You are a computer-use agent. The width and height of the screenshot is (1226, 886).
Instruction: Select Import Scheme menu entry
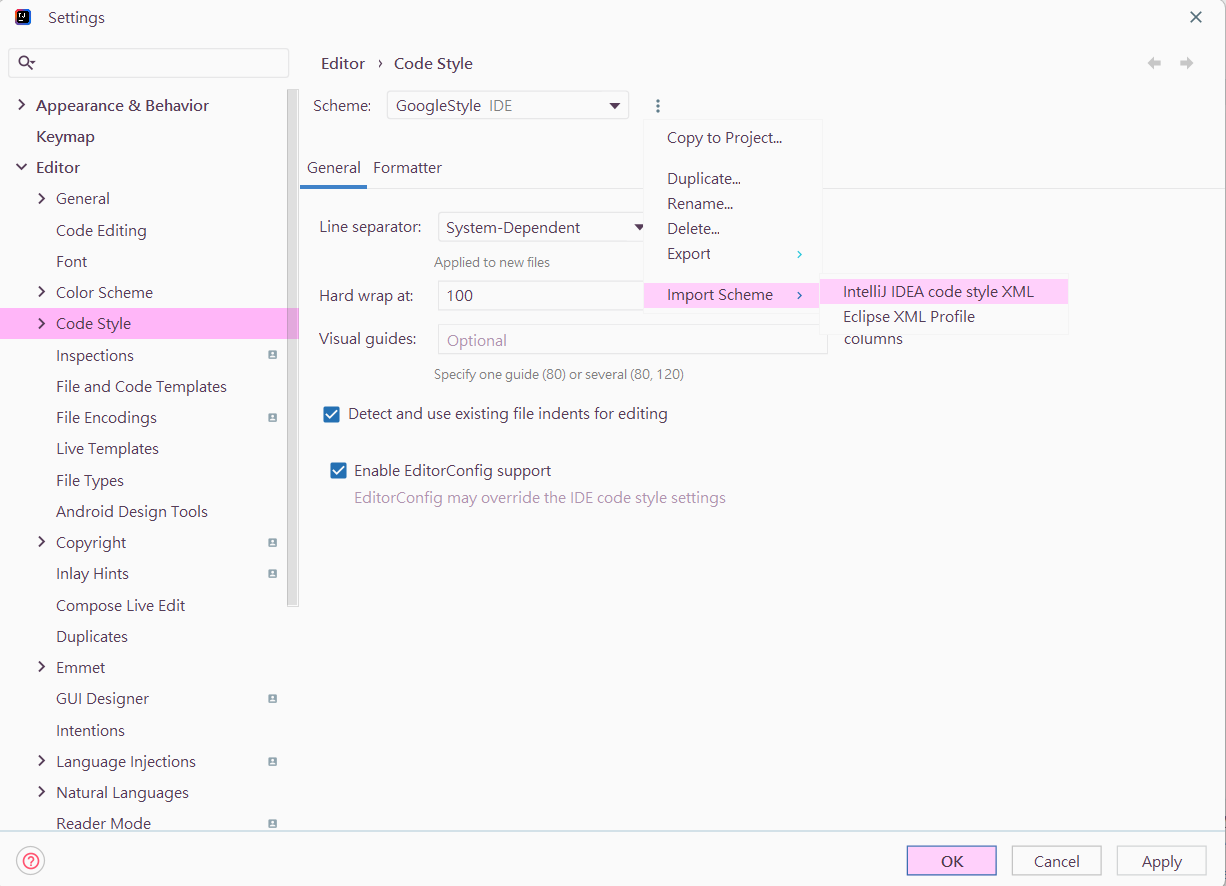coord(732,295)
